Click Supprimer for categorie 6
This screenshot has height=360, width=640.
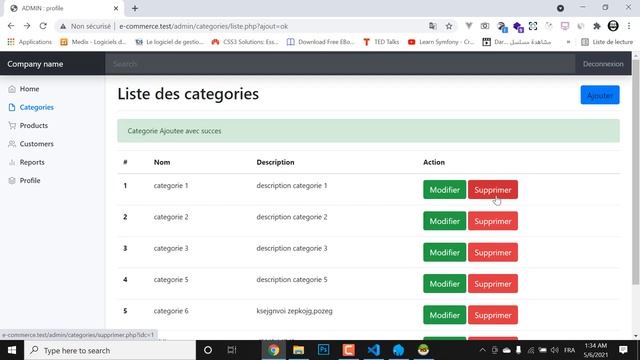point(493,316)
